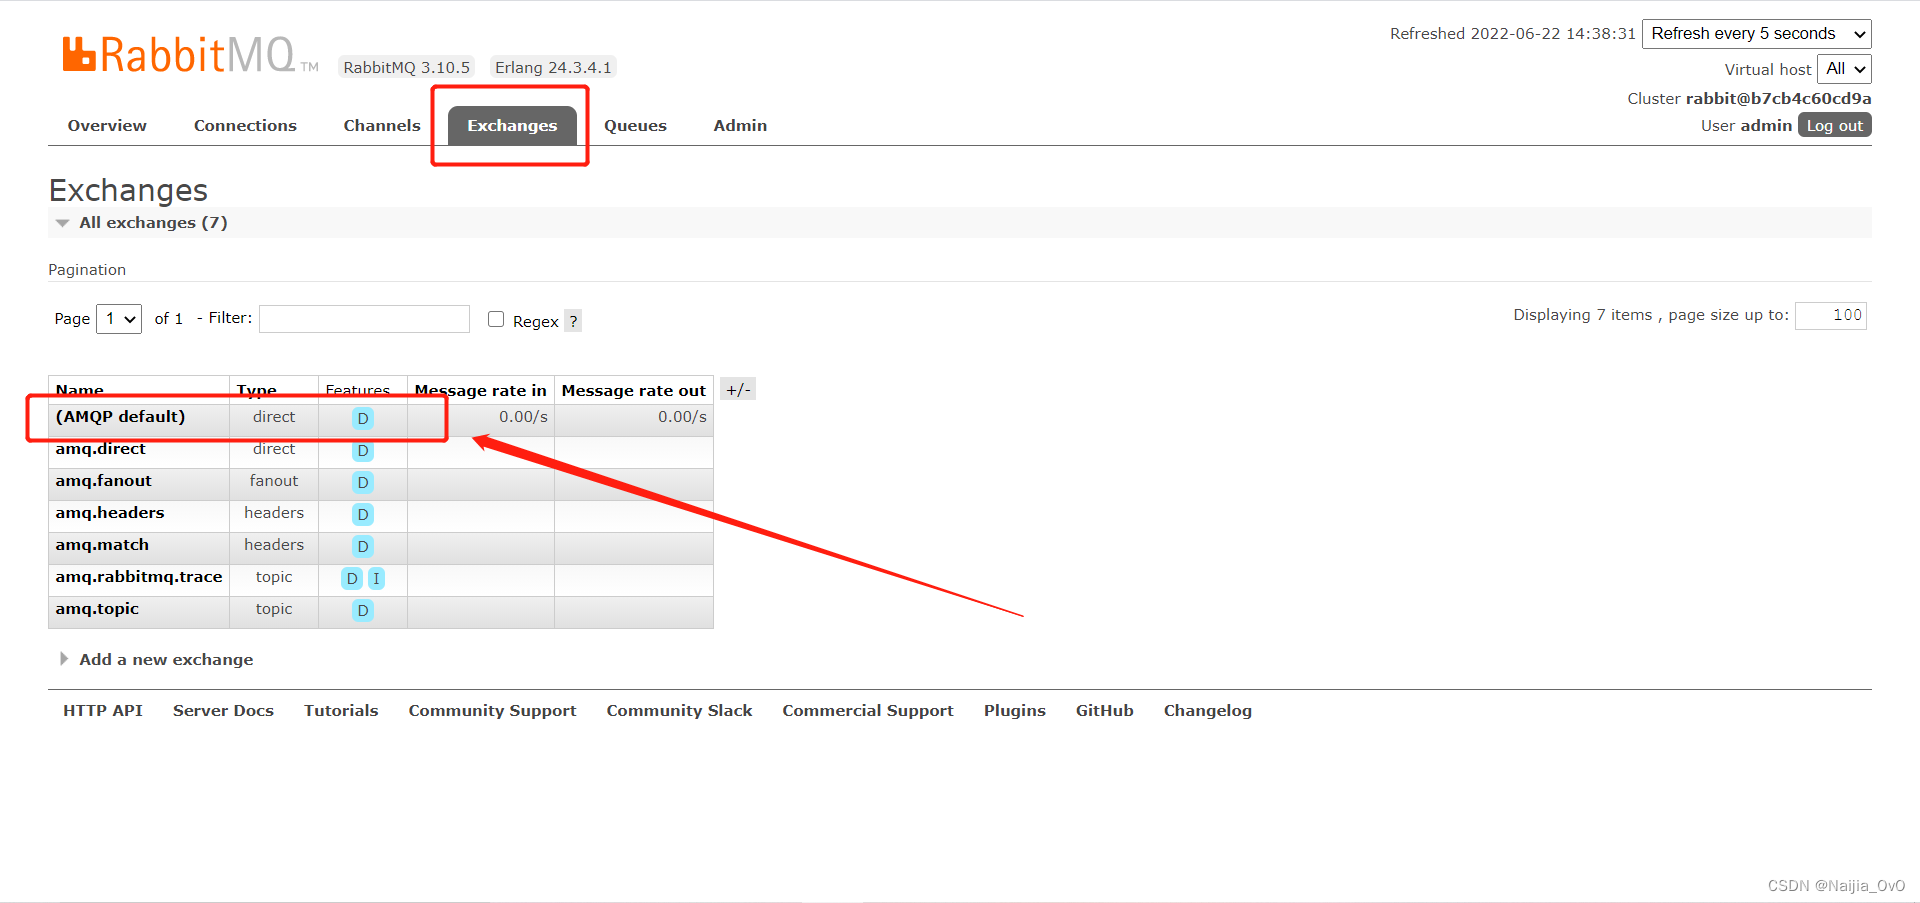Sort by Message rate out header

[x=633, y=391]
